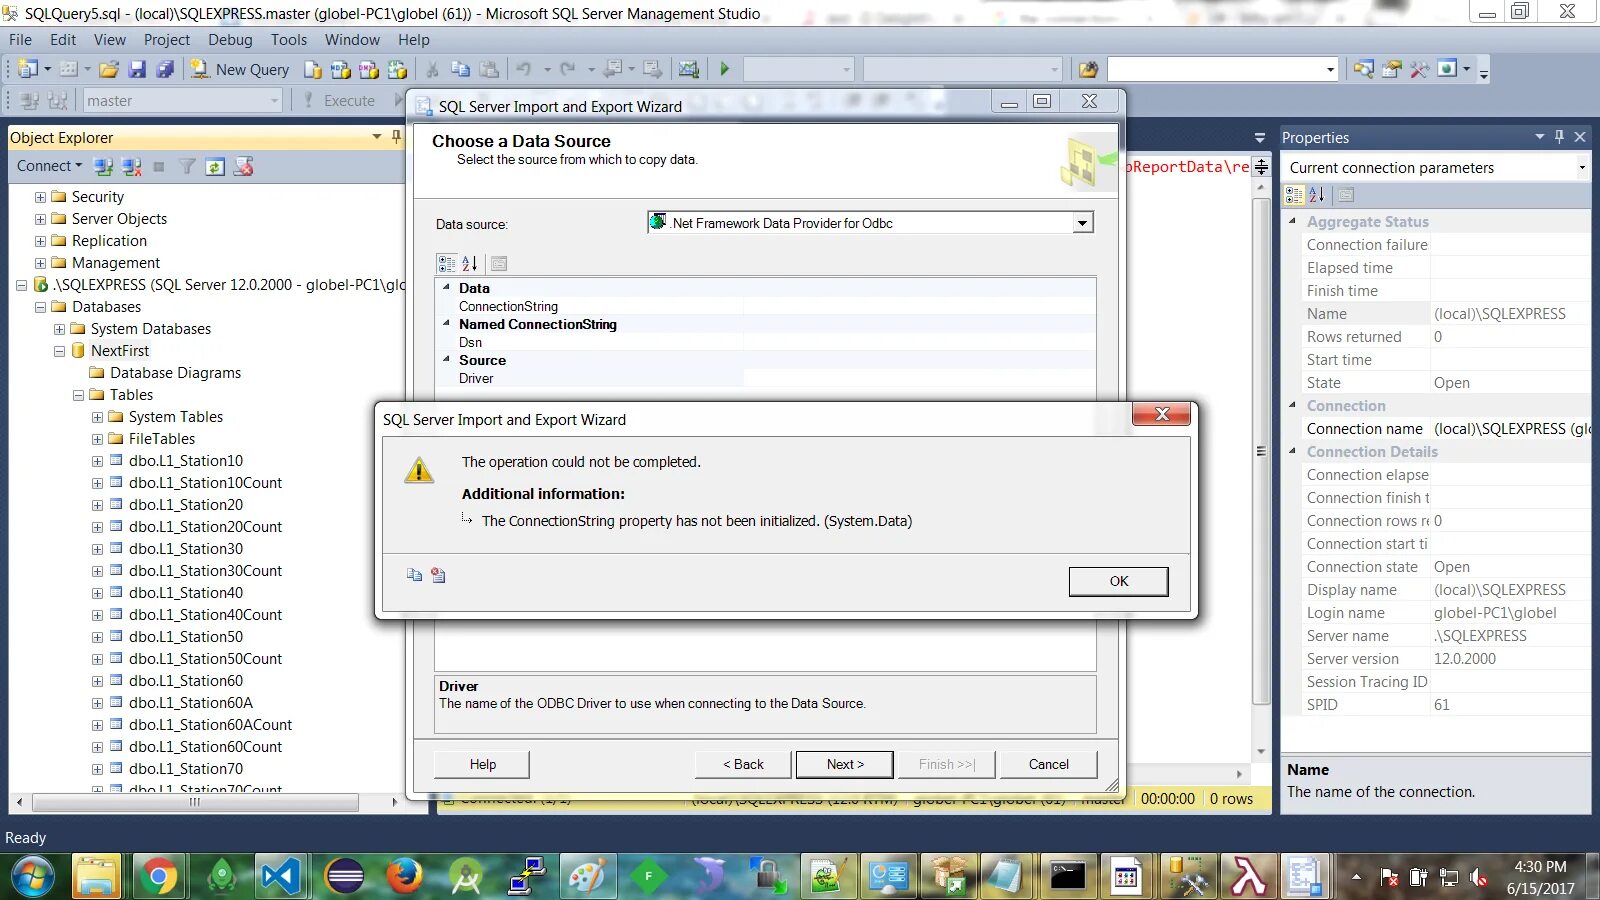Toggle the Auto Hide pin on Object Explorer
The width and height of the screenshot is (1600, 900).
(396, 137)
